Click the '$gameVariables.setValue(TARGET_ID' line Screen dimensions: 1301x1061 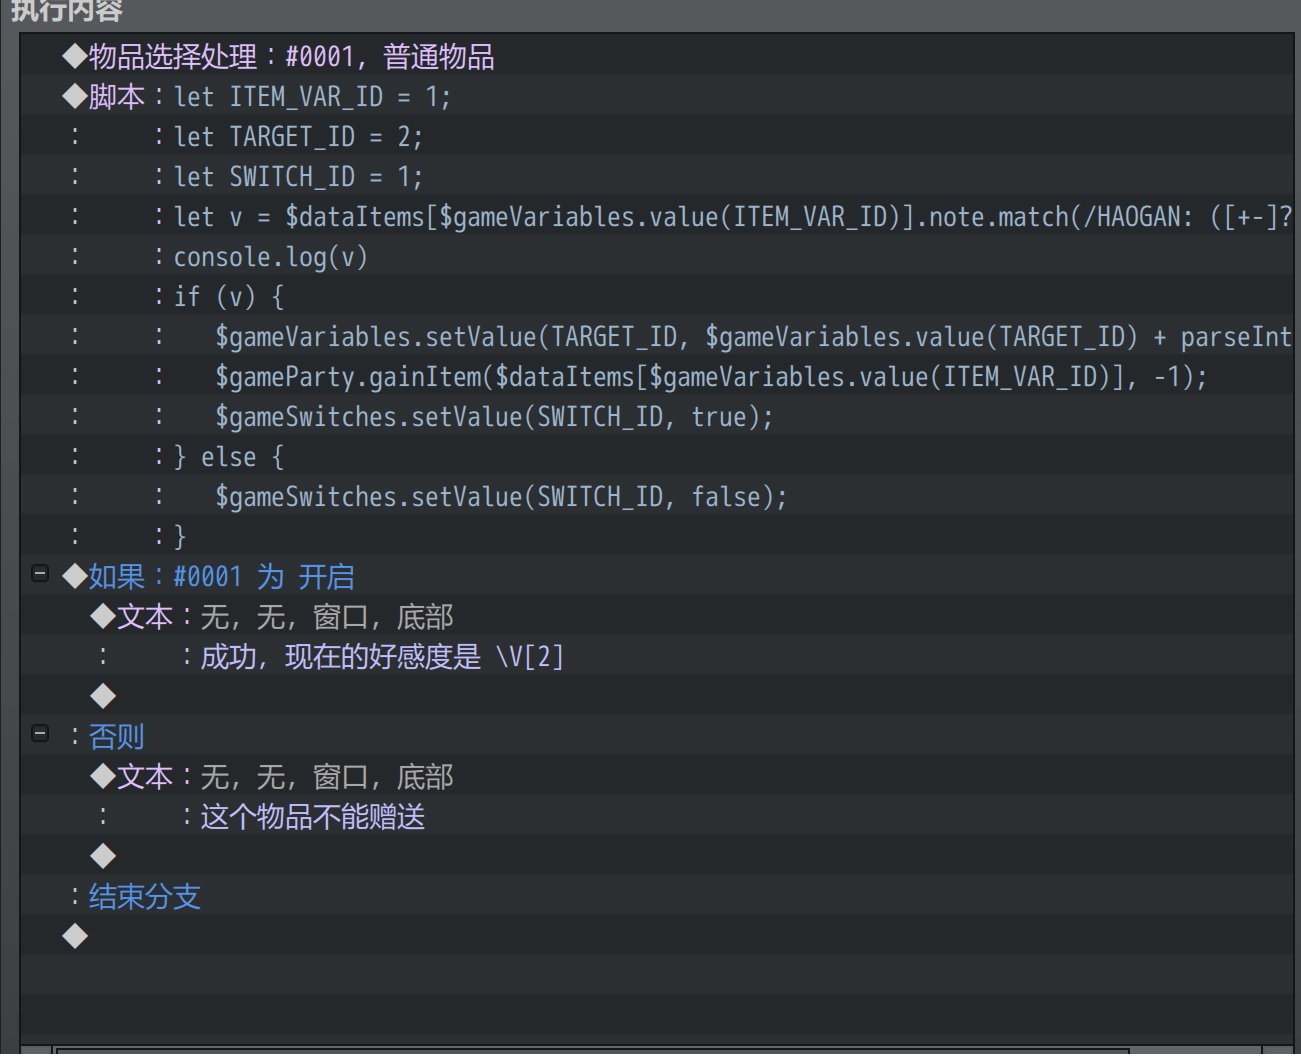click(657, 335)
